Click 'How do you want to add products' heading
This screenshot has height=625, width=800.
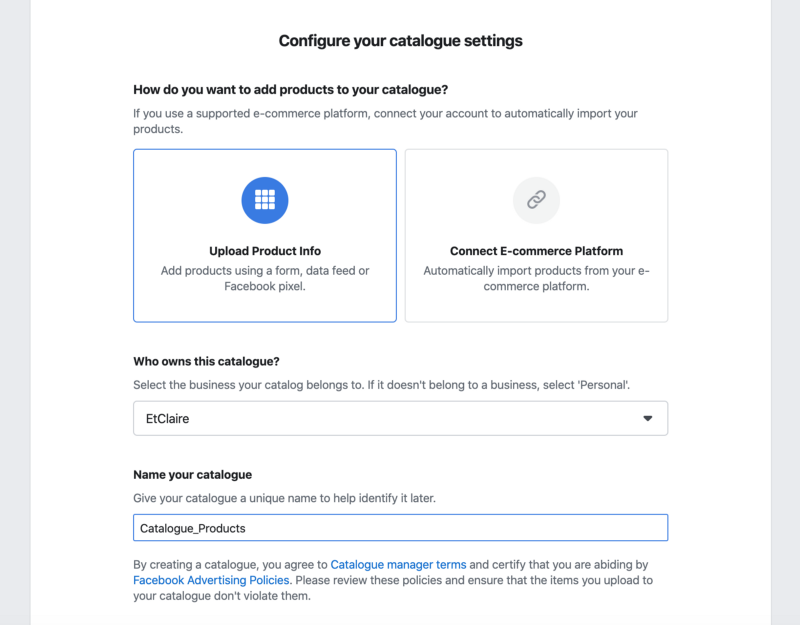(290, 90)
